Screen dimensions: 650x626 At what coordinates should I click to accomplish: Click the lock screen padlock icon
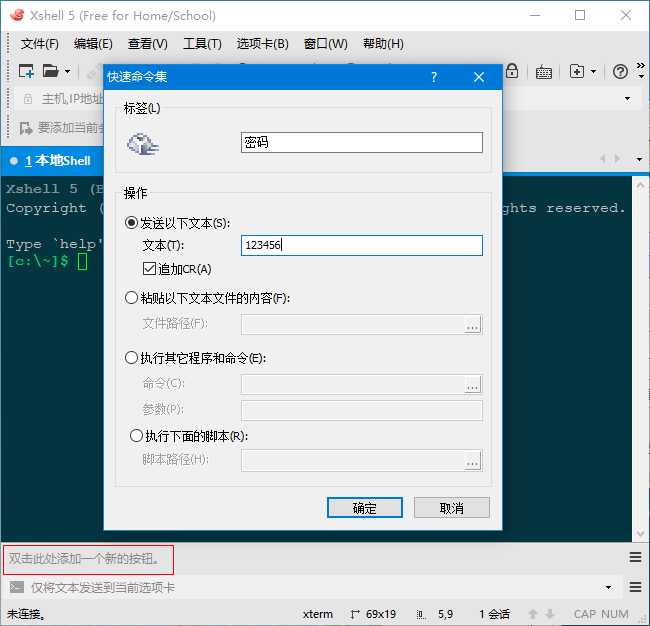point(512,71)
